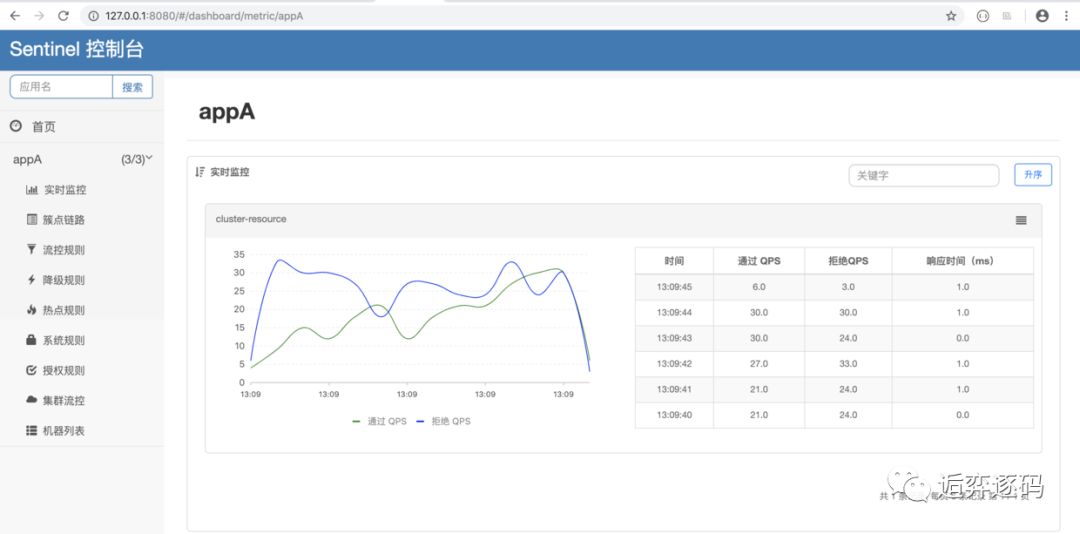Click the table list icon for 机器列表
This screenshot has width=1080, height=534.
tap(32, 430)
